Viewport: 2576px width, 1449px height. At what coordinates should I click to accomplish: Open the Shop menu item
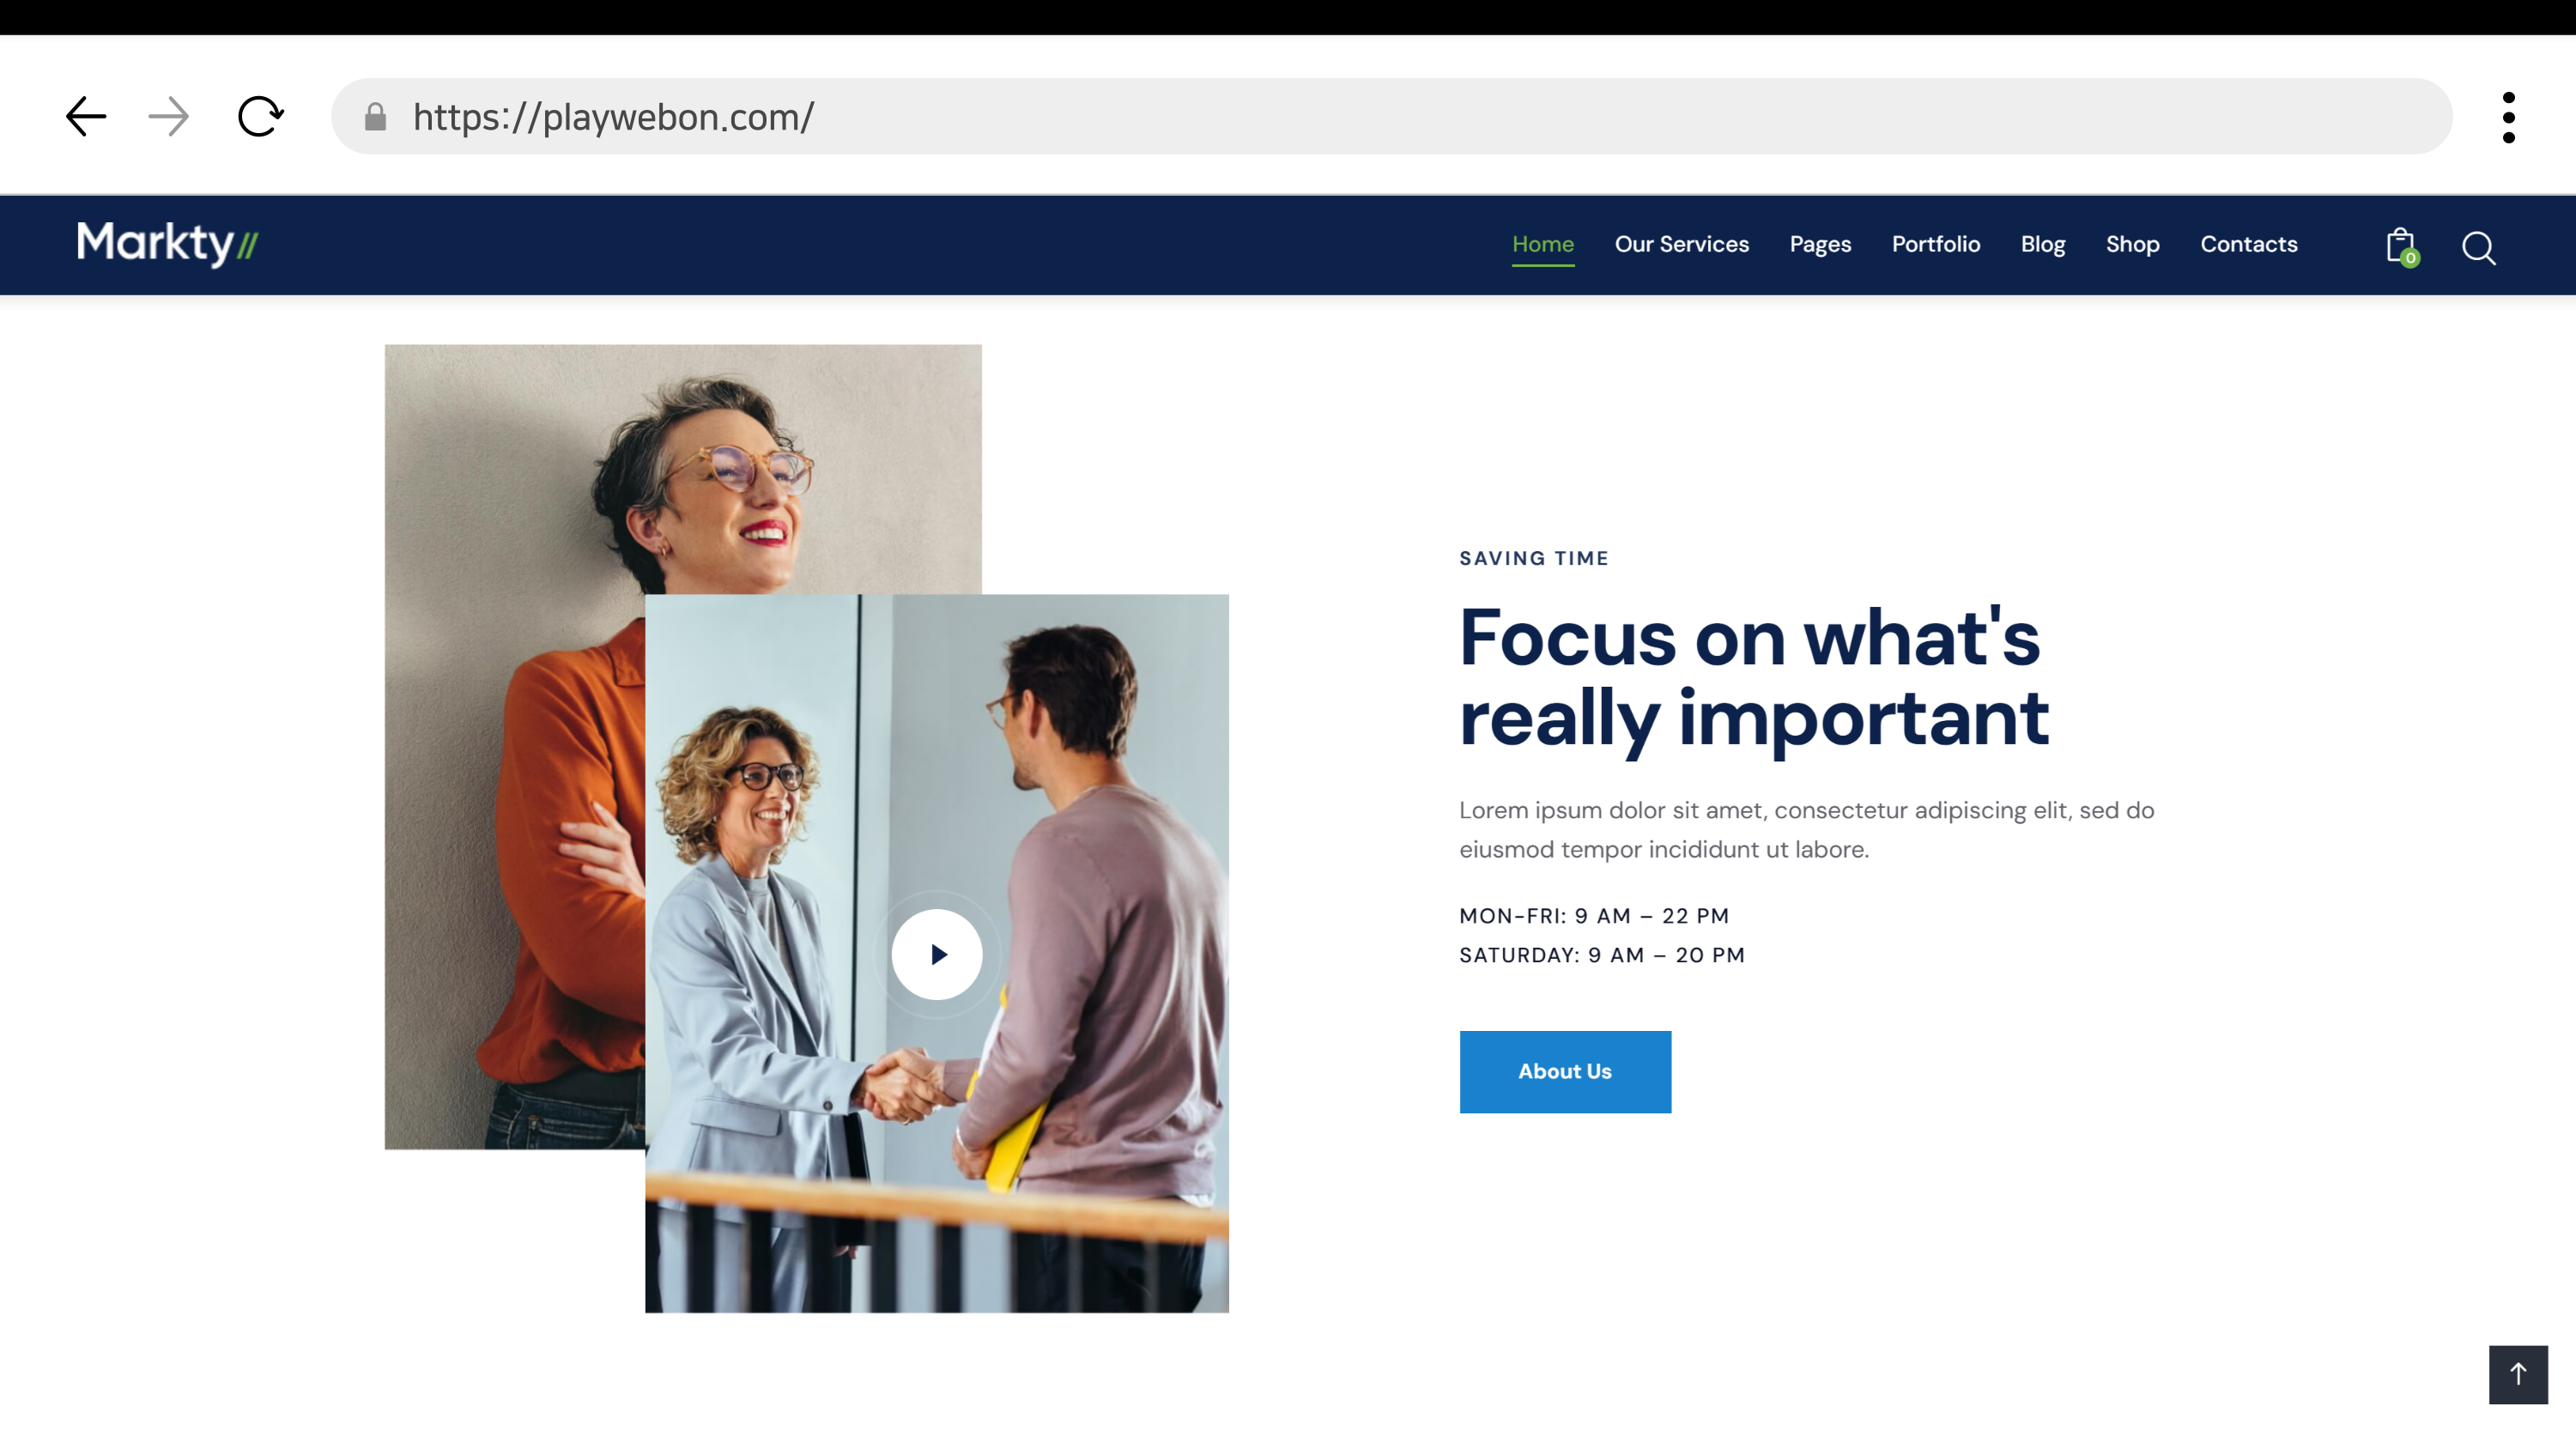point(2132,244)
